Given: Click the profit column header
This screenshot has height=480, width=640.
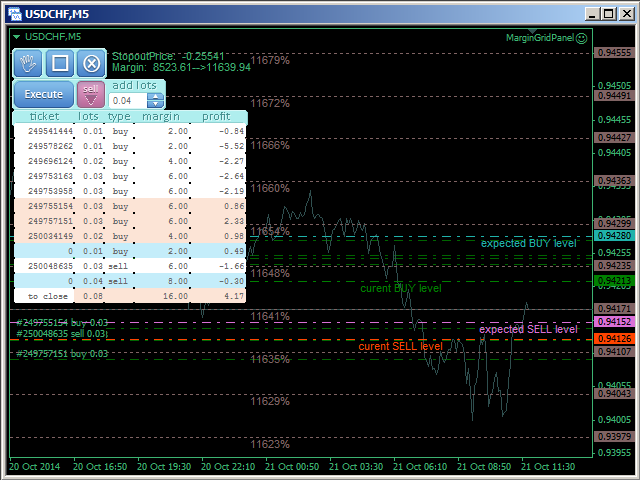Looking at the screenshot, I should [x=216, y=117].
